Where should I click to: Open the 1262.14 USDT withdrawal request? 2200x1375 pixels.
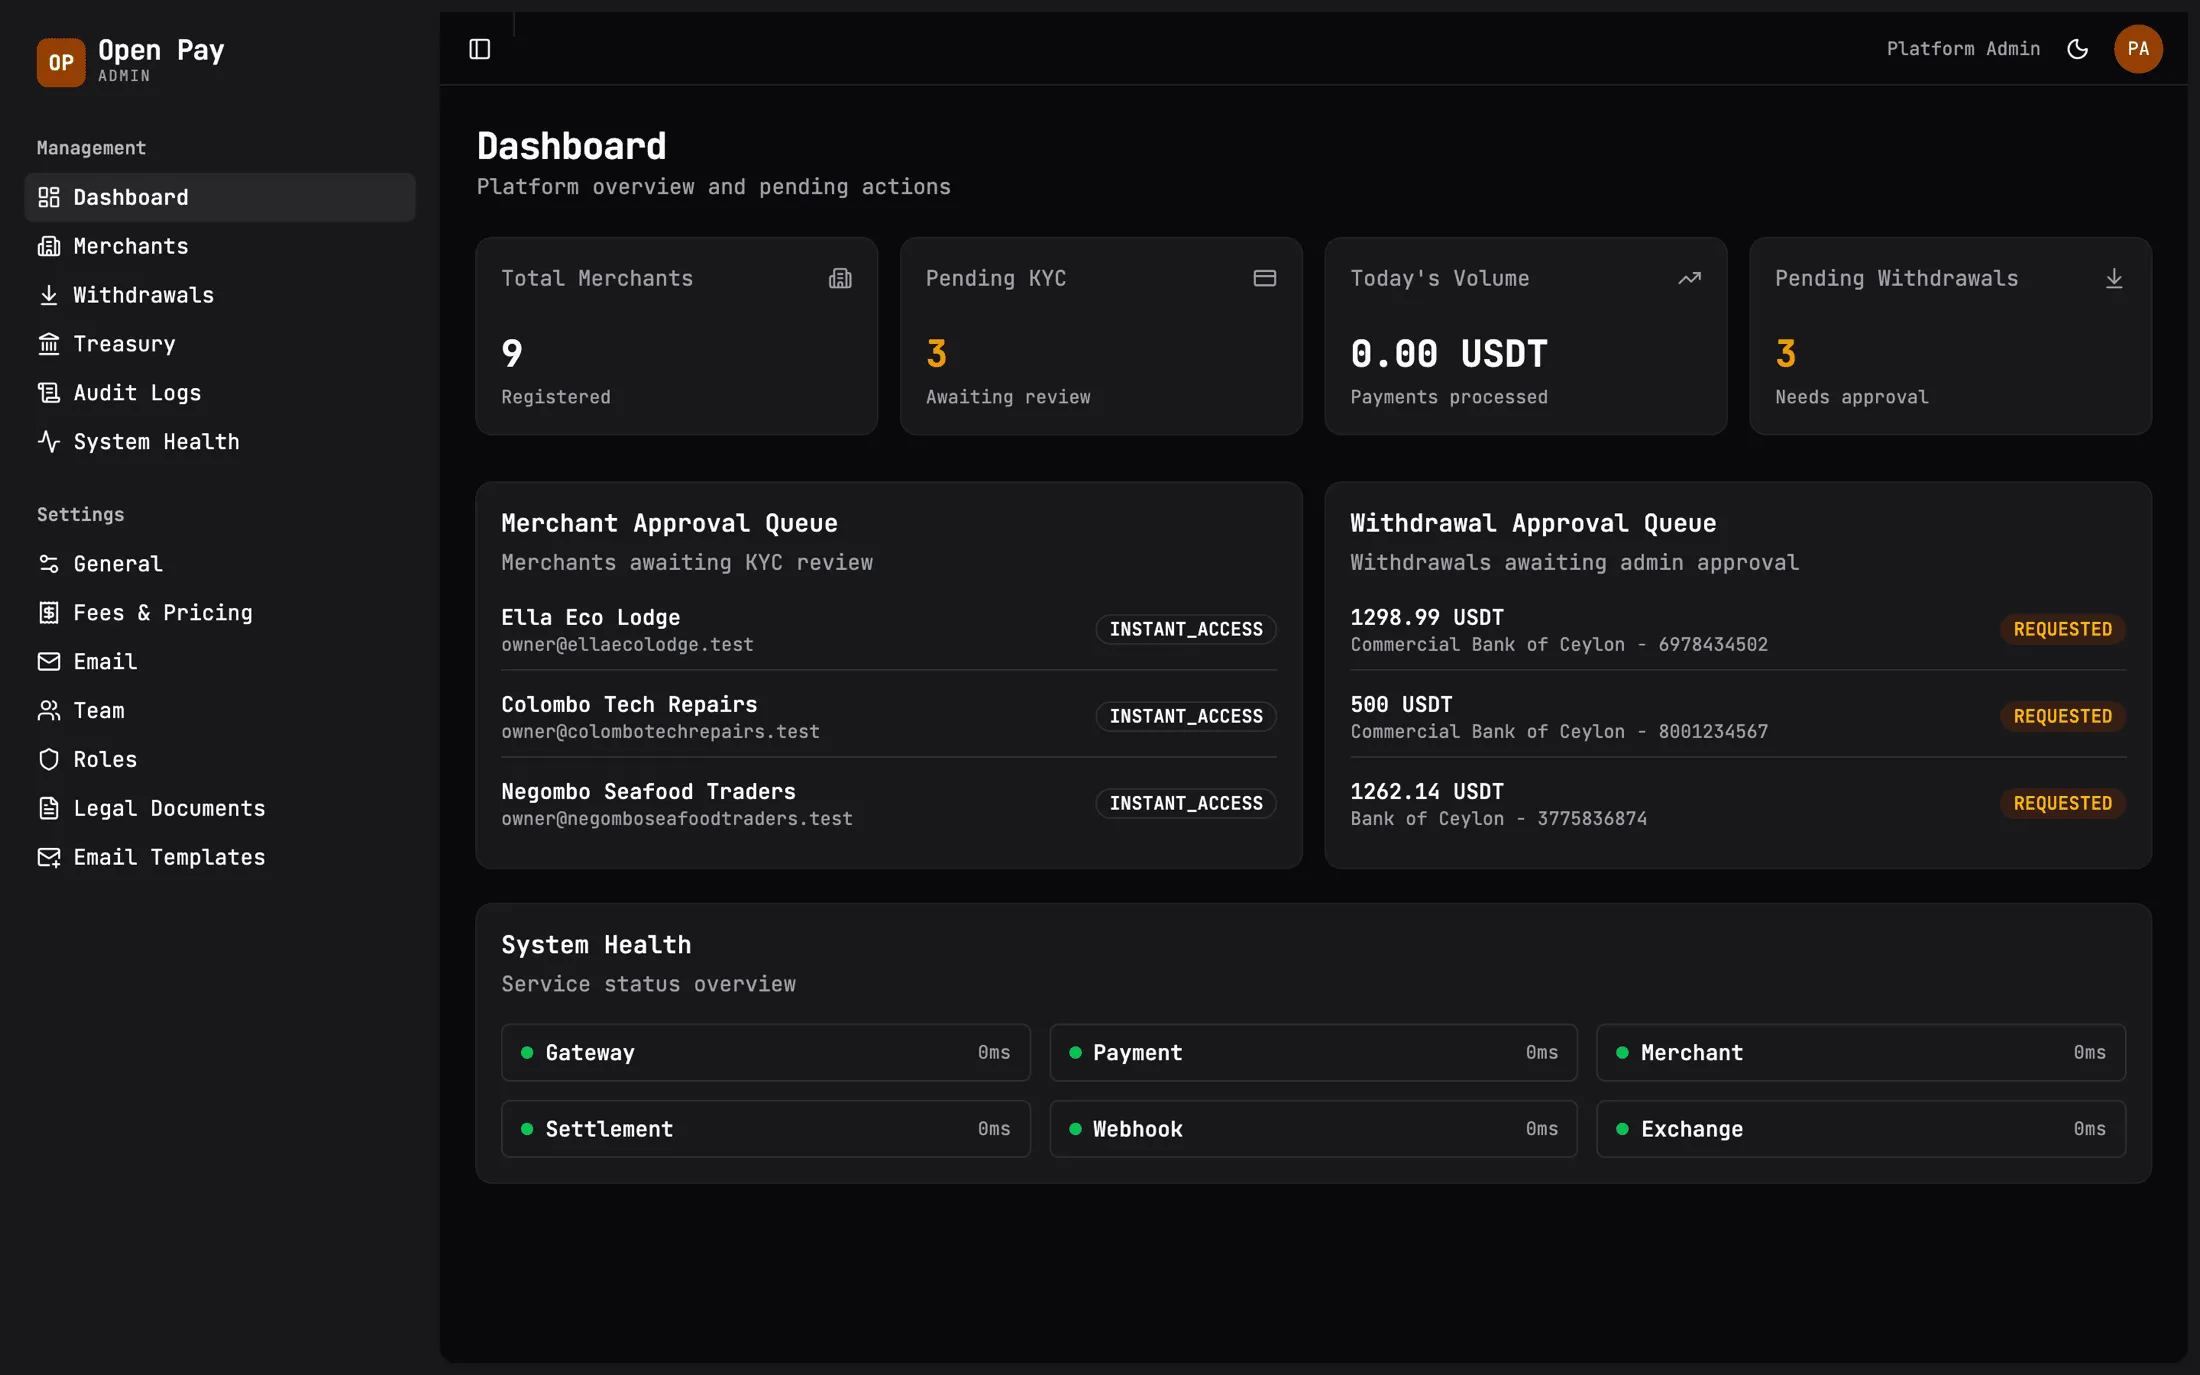click(x=1738, y=804)
